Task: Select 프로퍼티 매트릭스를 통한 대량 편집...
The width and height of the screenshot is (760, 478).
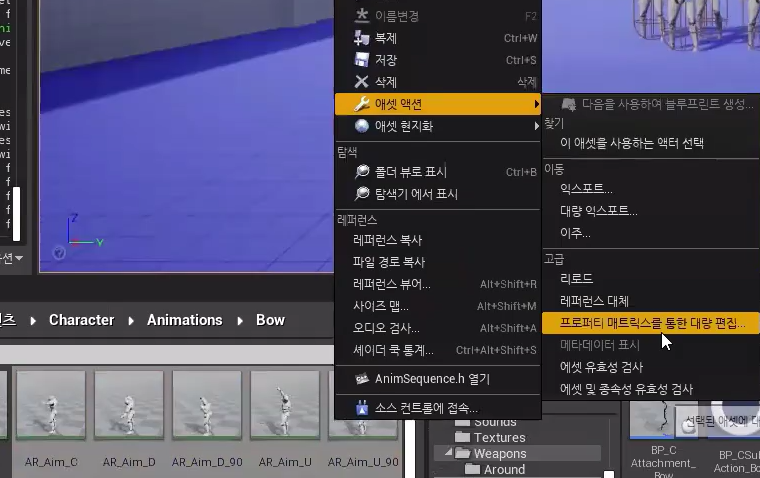Action: [651, 323]
